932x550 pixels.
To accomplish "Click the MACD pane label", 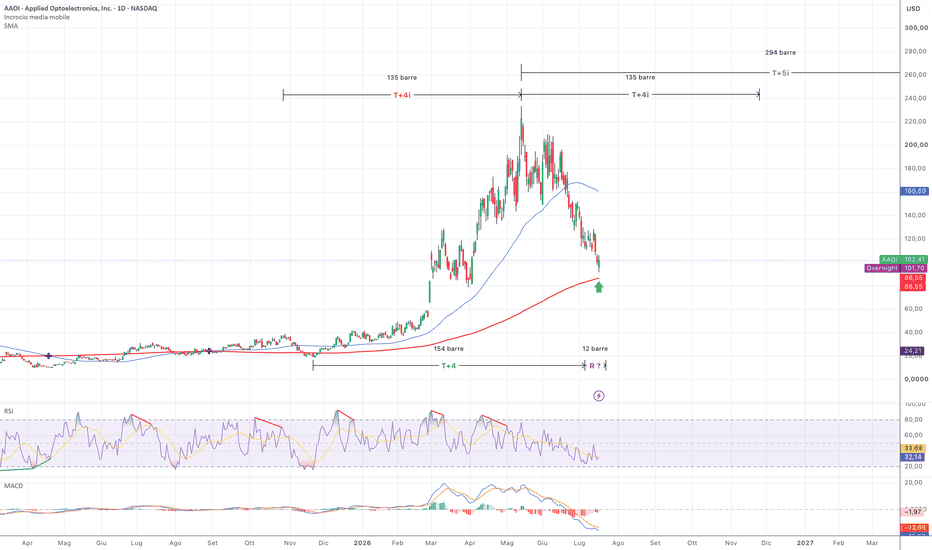I will (x=14, y=486).
